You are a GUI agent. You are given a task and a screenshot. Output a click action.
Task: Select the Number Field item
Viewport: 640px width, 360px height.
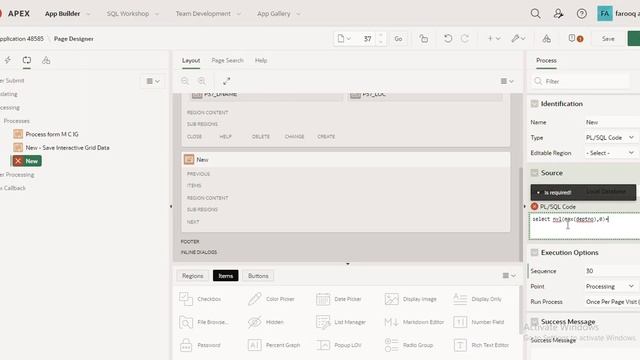point(478,322)
